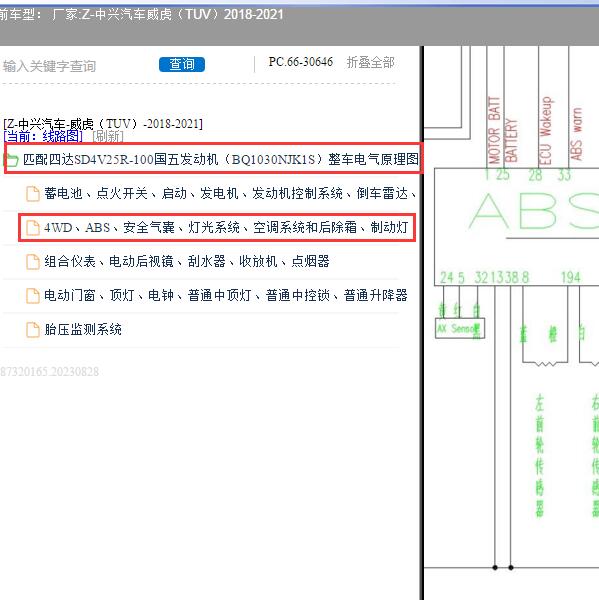Screen dimensions: 599x600
Task: Click document icon beside 胎压监测系统
Action: coord(33,330)
